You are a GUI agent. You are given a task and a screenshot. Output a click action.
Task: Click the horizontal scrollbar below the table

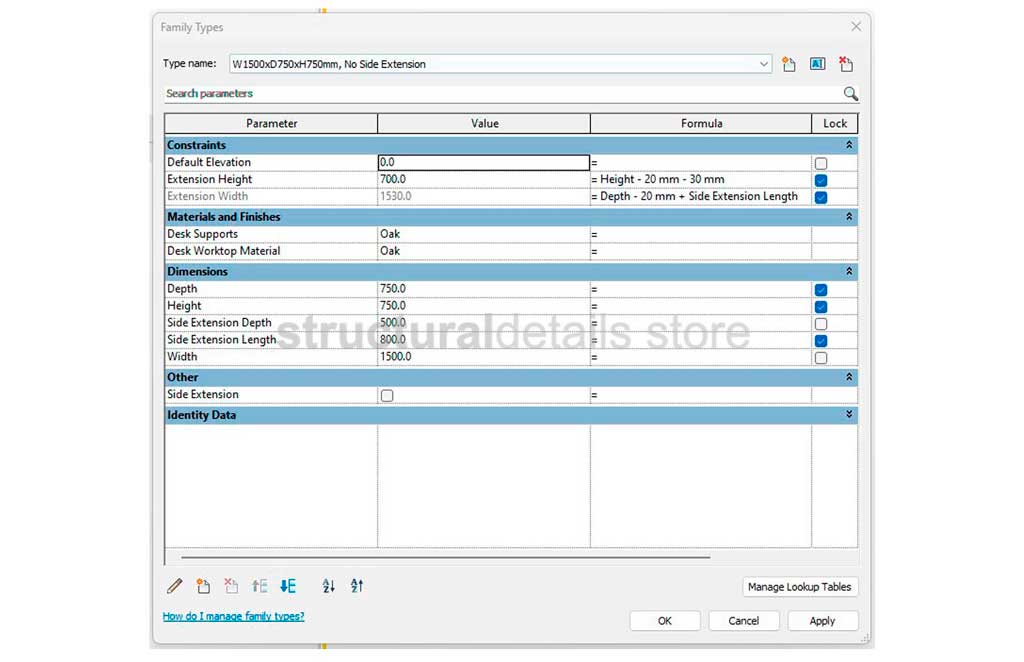pyautogui.click(x=445, y=557)
